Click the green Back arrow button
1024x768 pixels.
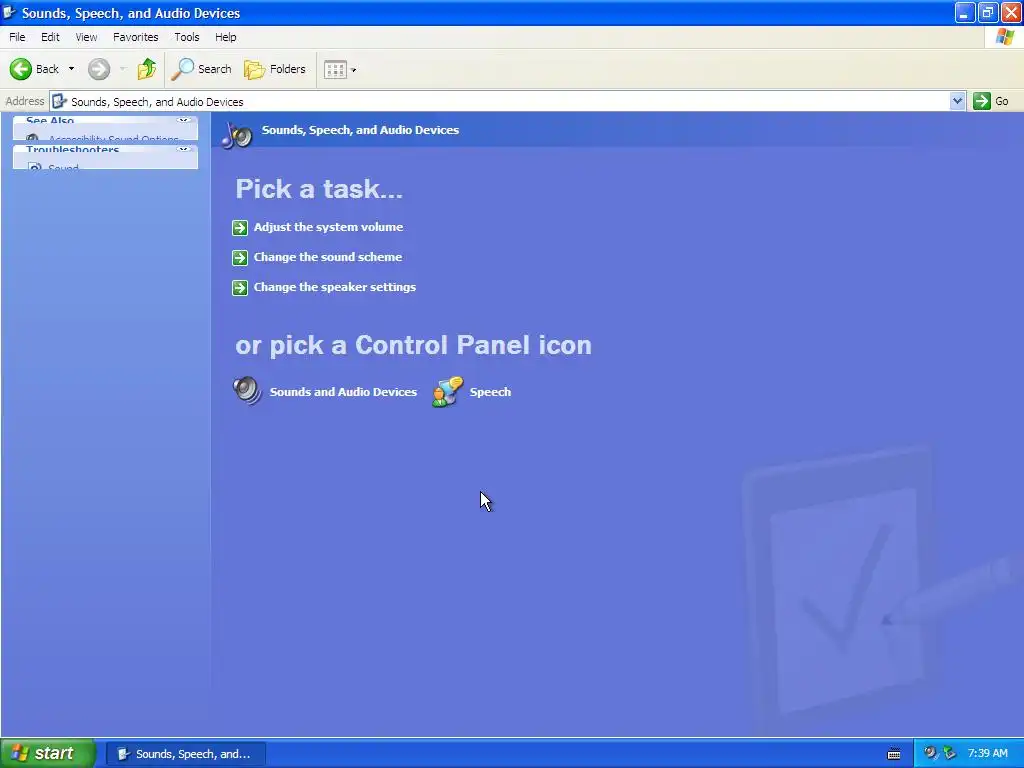click(21, 69)
